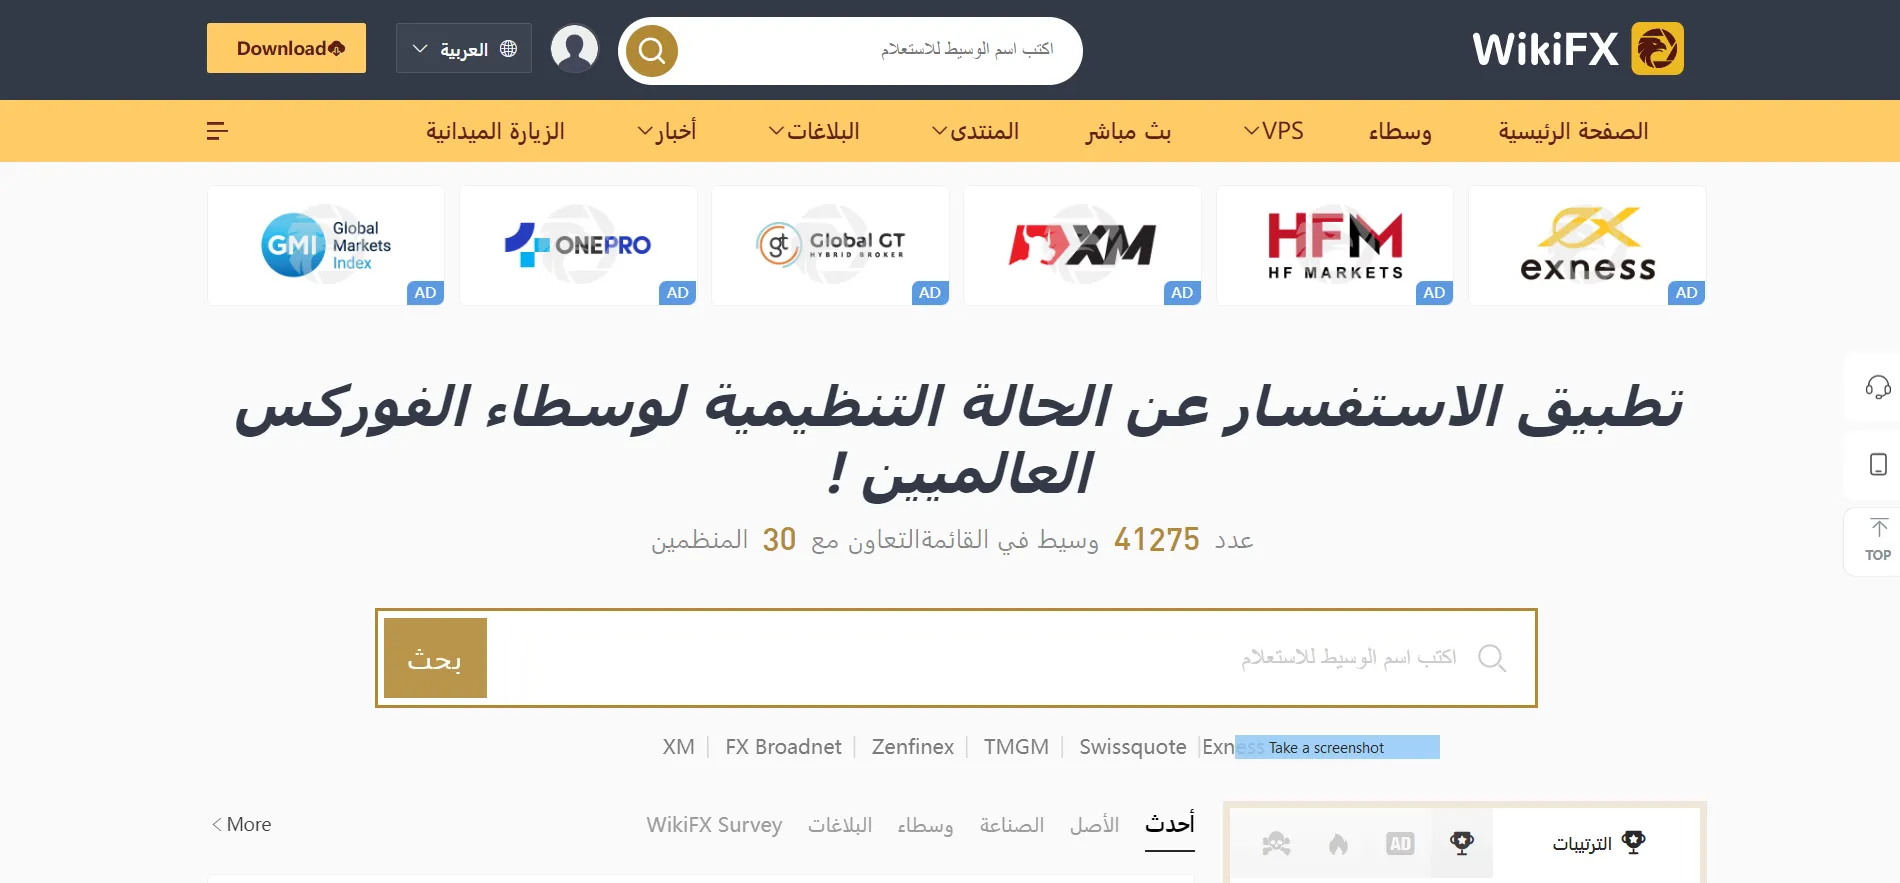The image size is (1900, 883).
Task: Expand the VPS dropdown menu
Action: coord(1274,131)
